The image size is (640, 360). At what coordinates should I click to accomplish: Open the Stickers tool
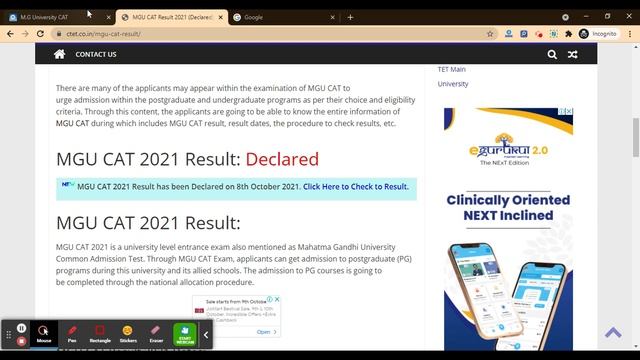coord(128,334)
